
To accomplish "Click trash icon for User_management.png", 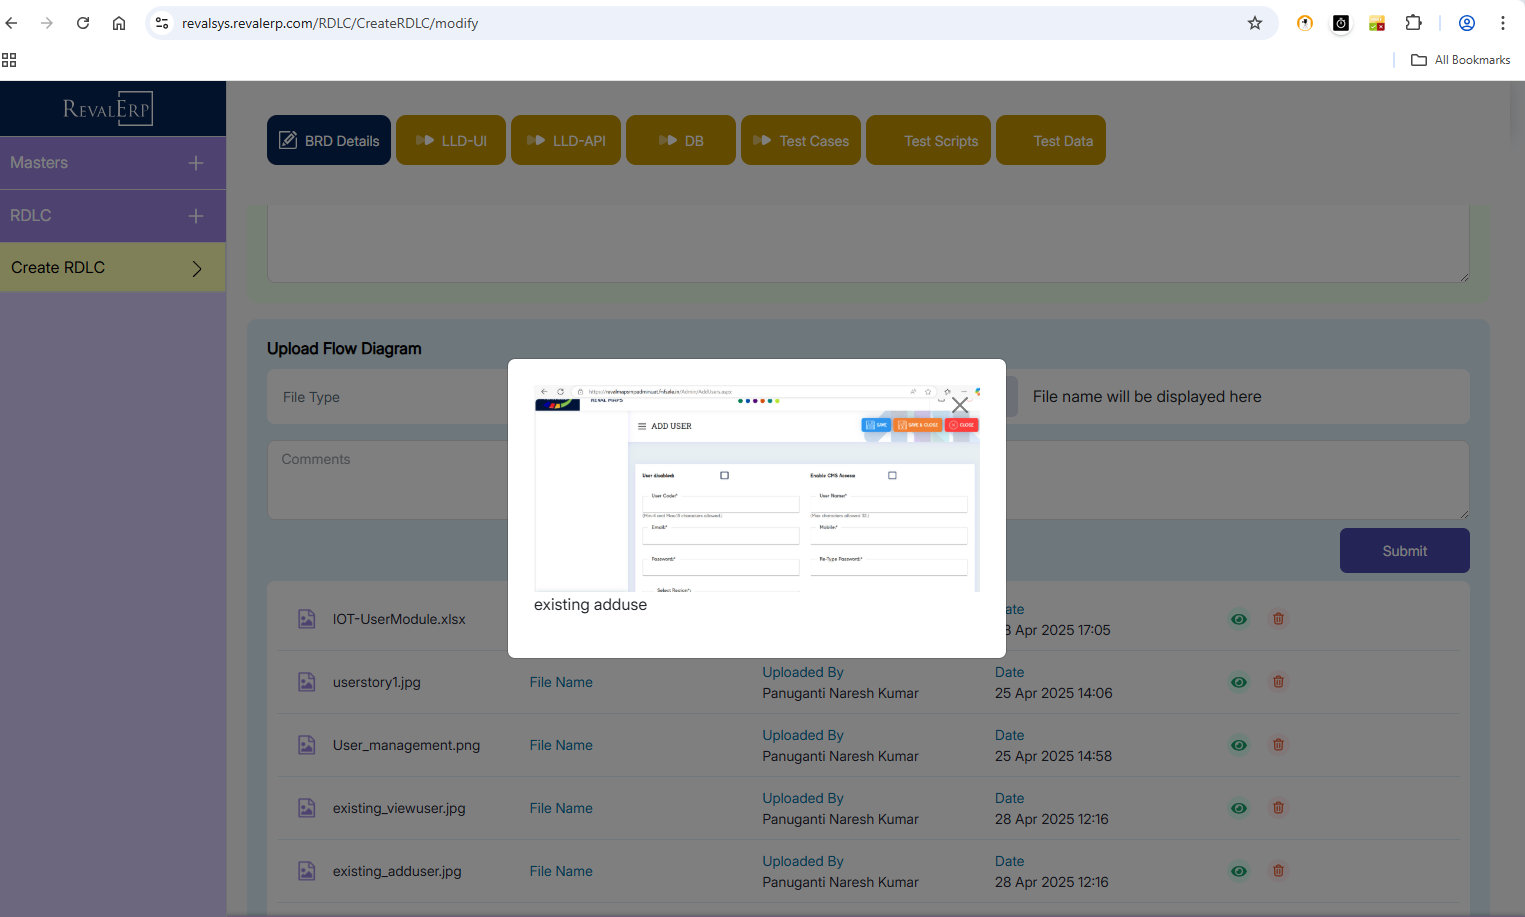I will pos(1278,745).
